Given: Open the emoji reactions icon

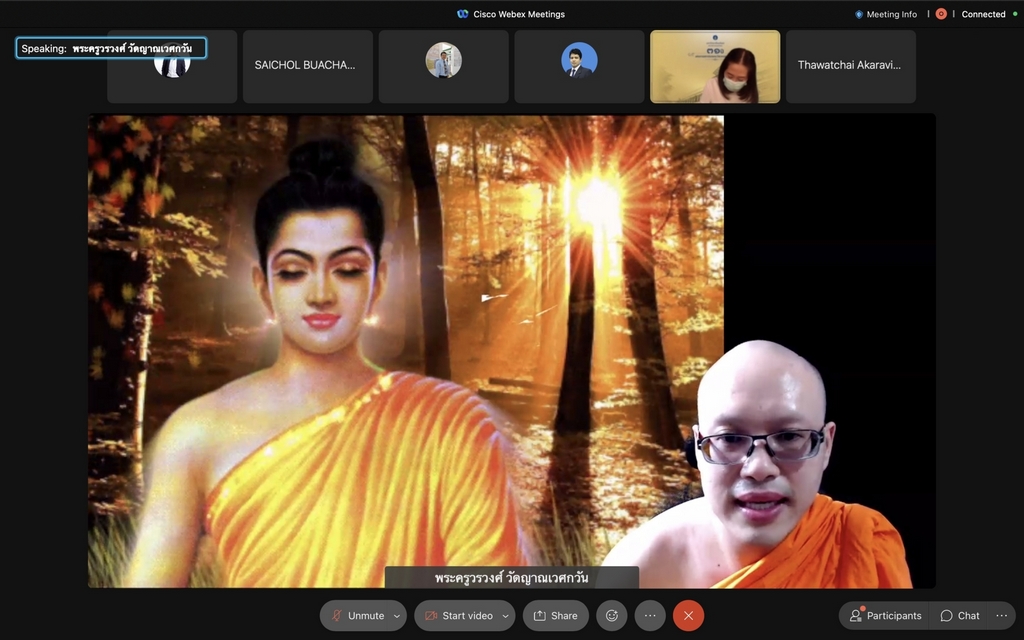Looking at the screenshot, I should click(x=612, y=616).
